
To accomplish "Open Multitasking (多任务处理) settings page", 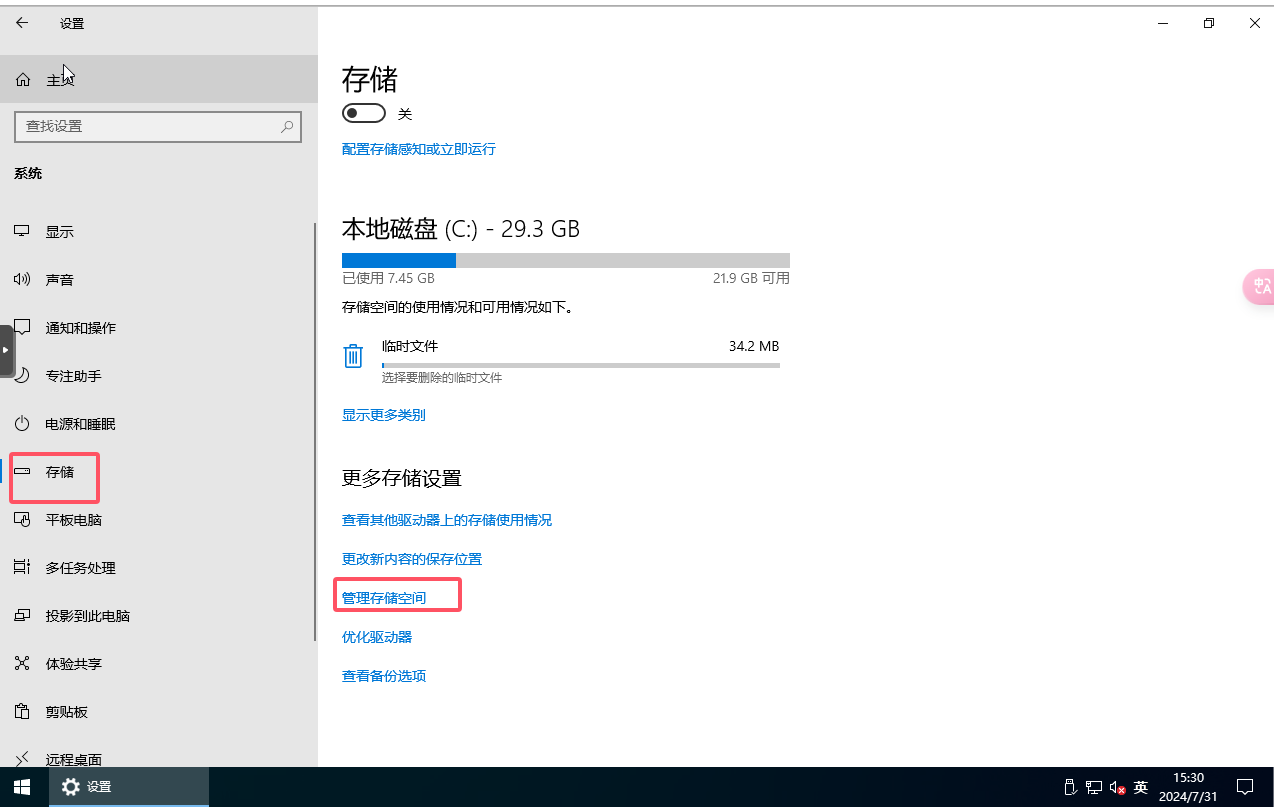I will 80,568.
